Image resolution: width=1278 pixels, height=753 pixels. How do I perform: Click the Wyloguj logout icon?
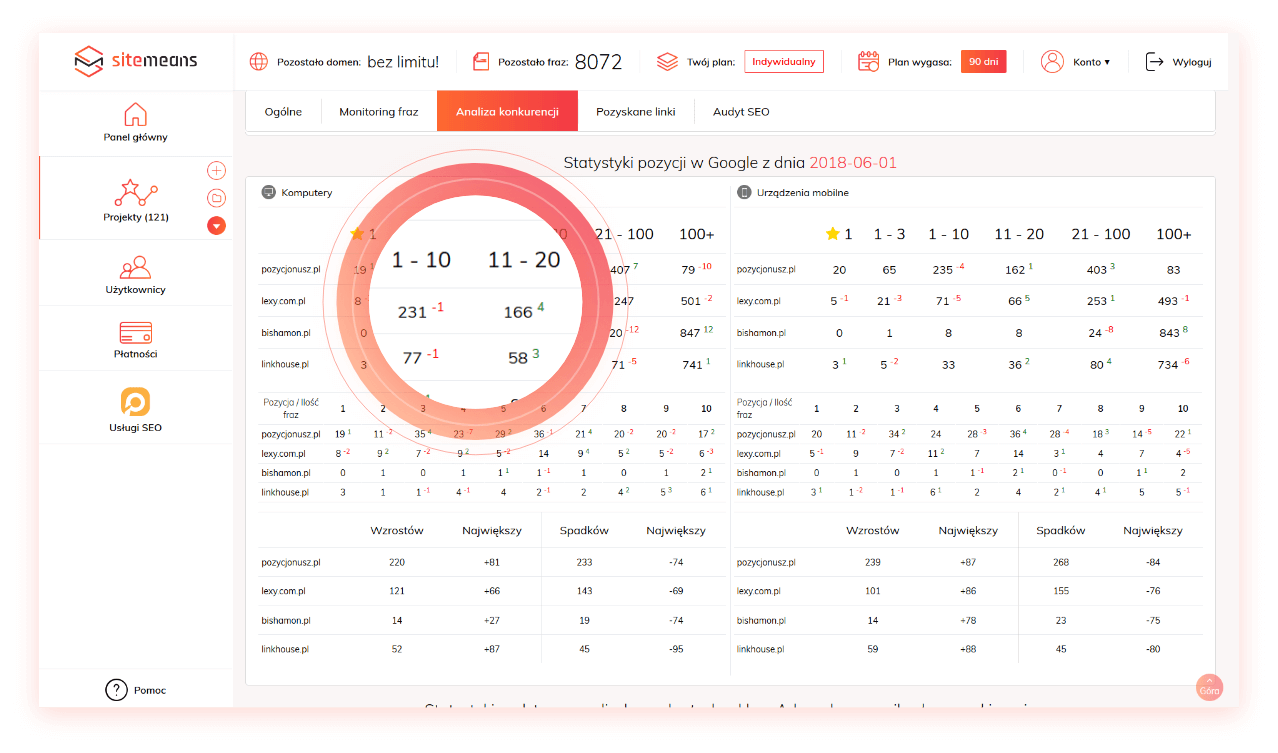[x=1155, y=62]
